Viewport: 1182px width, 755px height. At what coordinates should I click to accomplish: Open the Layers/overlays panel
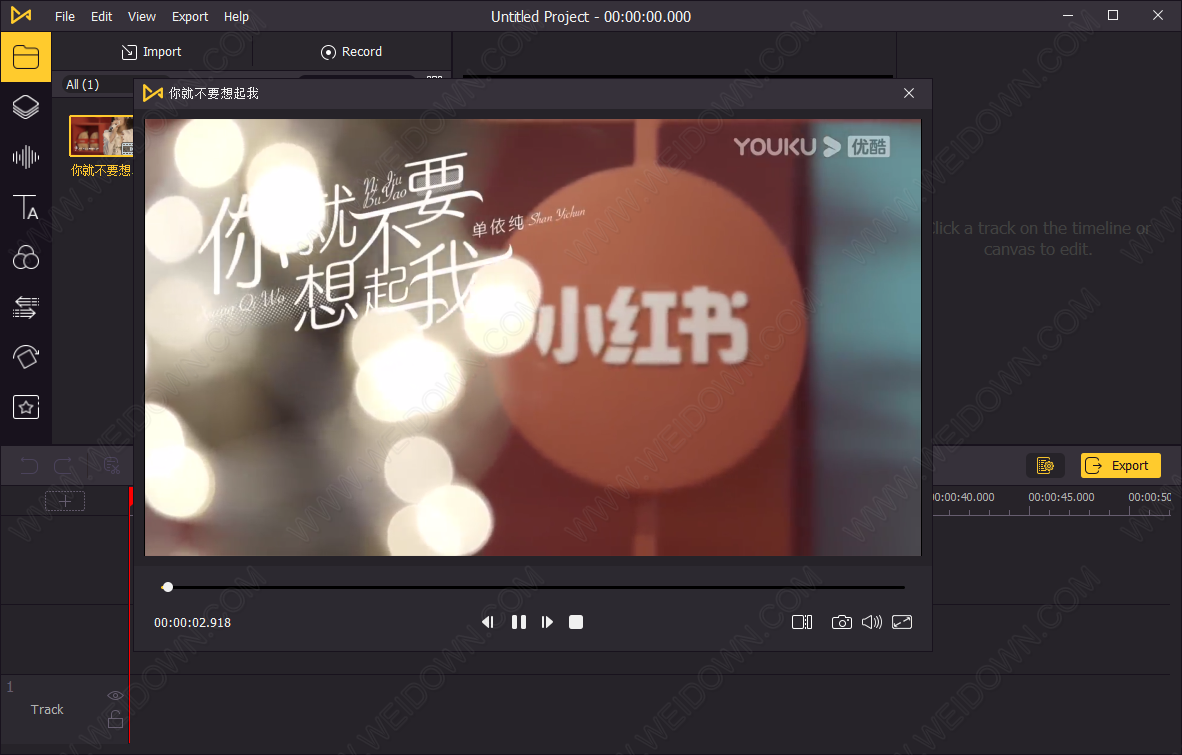[x=26, y=107]
